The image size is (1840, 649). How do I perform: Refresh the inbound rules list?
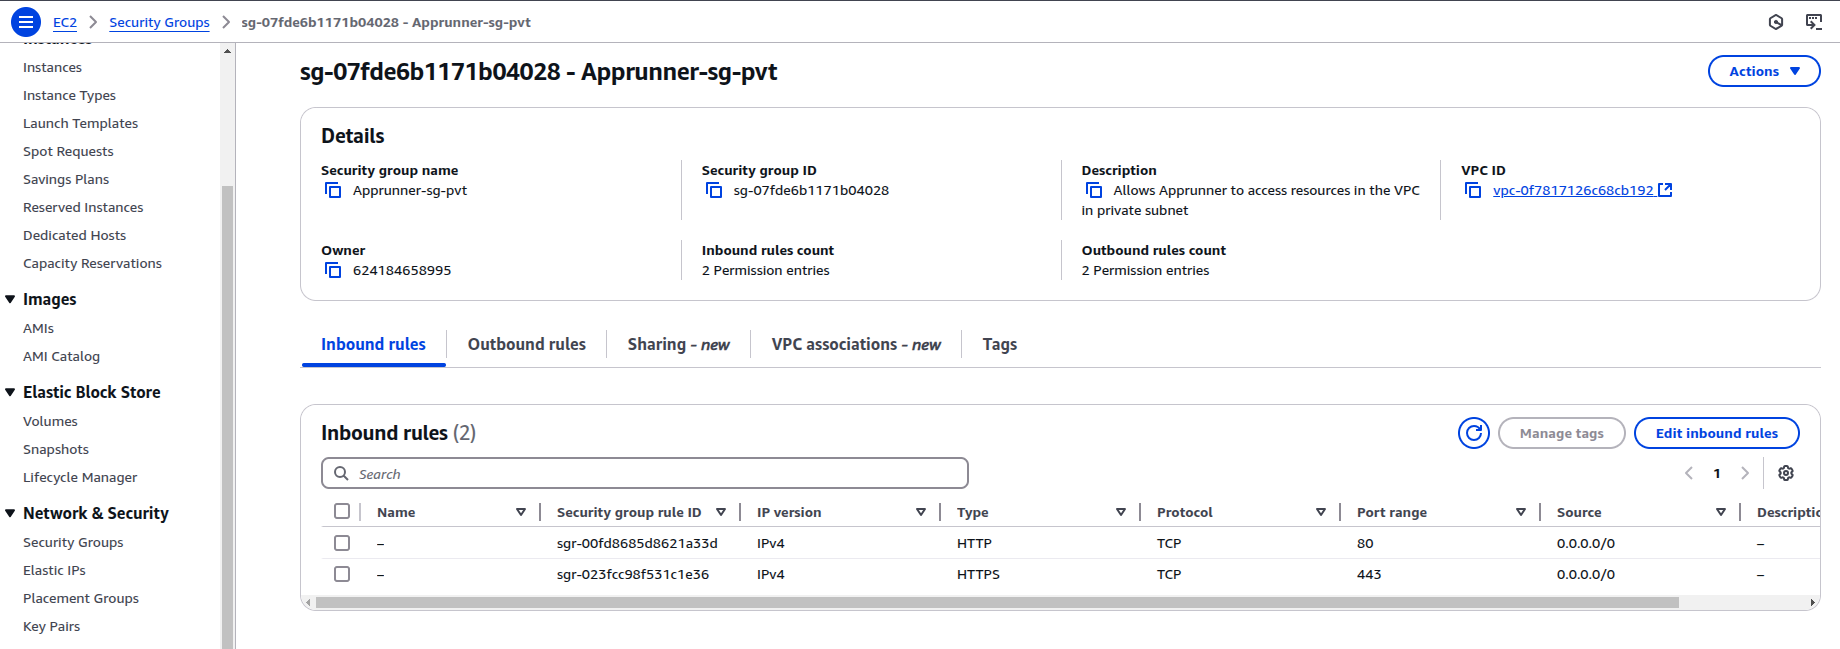1473,433
